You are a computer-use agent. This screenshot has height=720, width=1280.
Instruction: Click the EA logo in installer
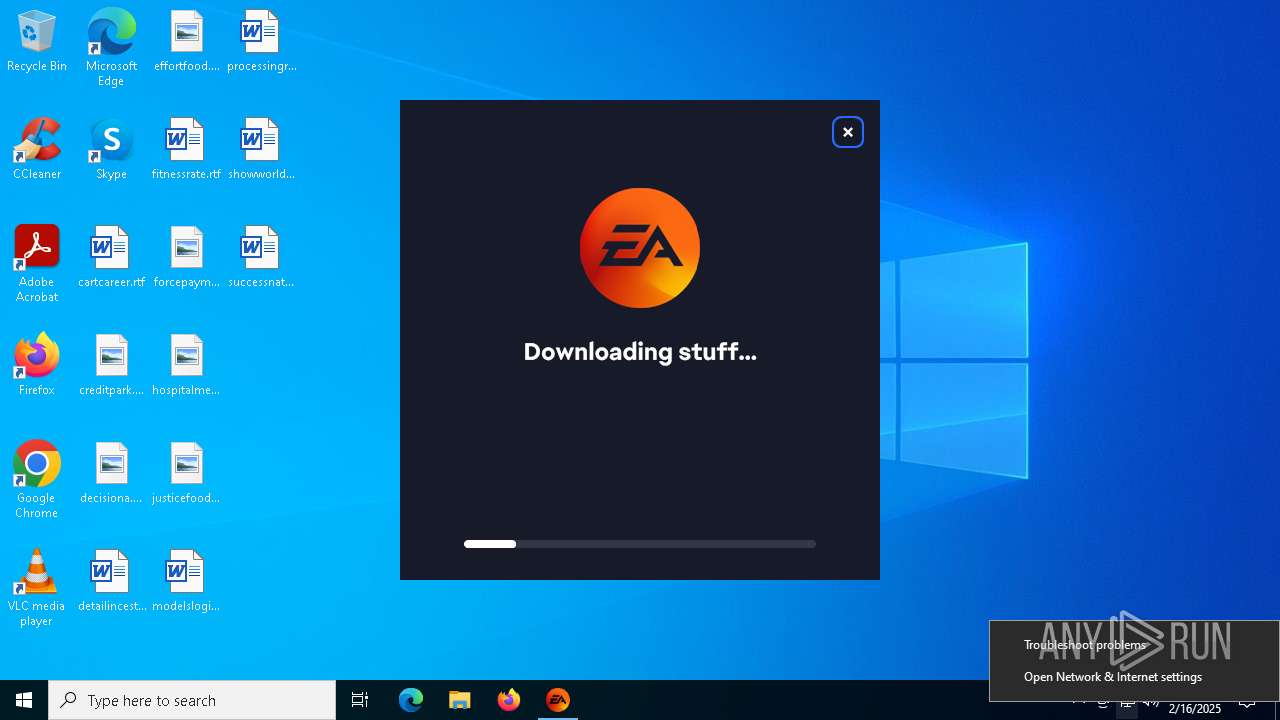click(x=640, y=248)
